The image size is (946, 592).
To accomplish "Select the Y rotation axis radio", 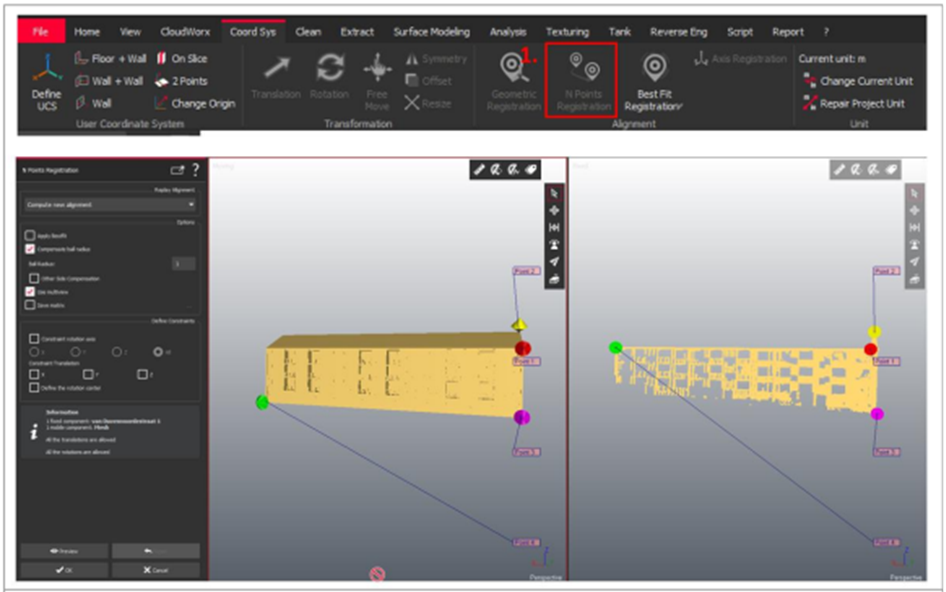I will [x=75, y=351].
